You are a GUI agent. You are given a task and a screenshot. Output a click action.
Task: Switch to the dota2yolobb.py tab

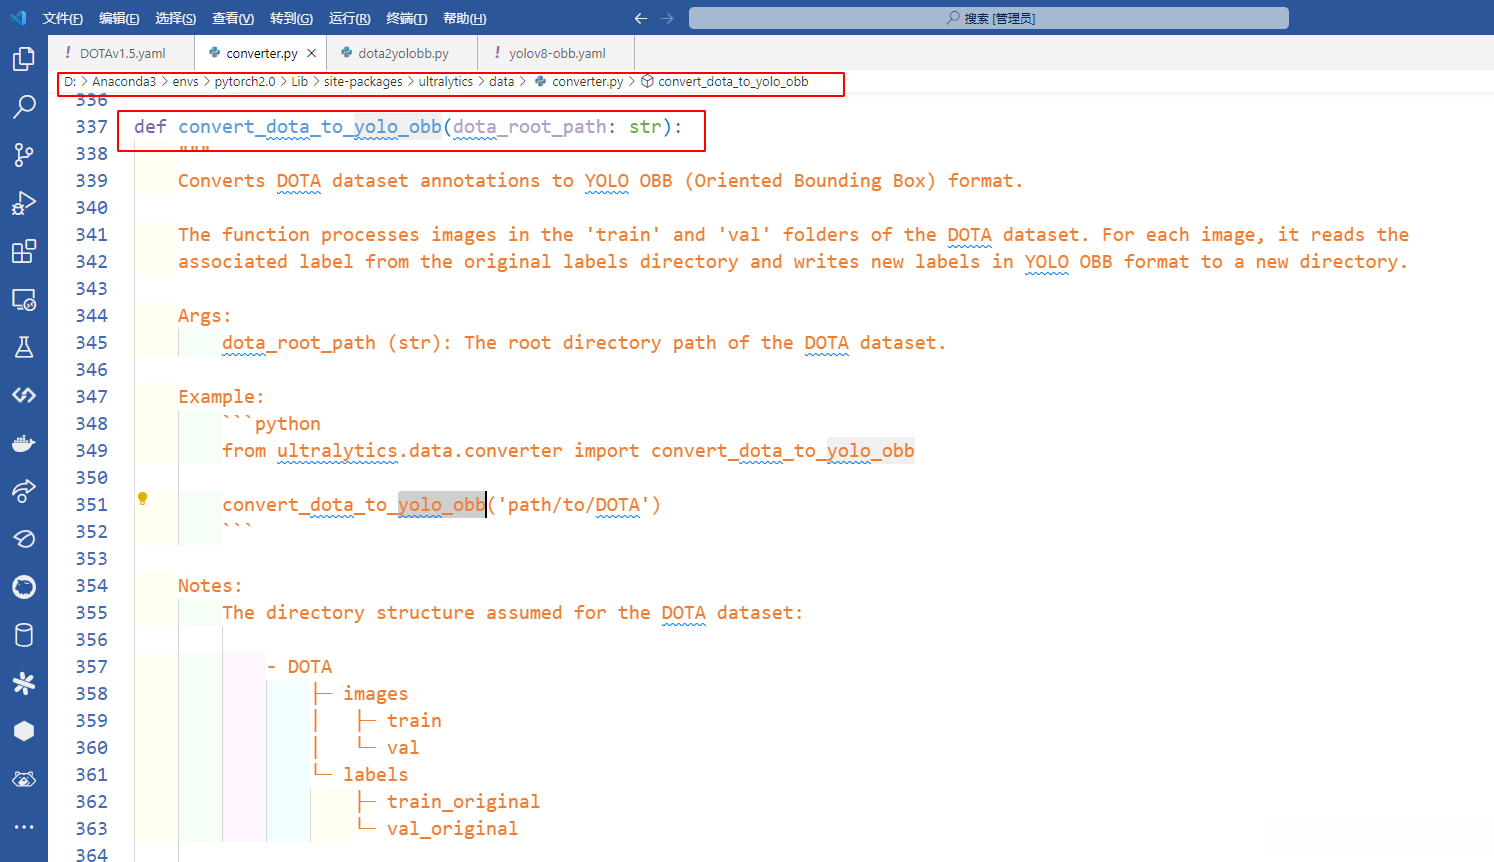tap(403, 53)
